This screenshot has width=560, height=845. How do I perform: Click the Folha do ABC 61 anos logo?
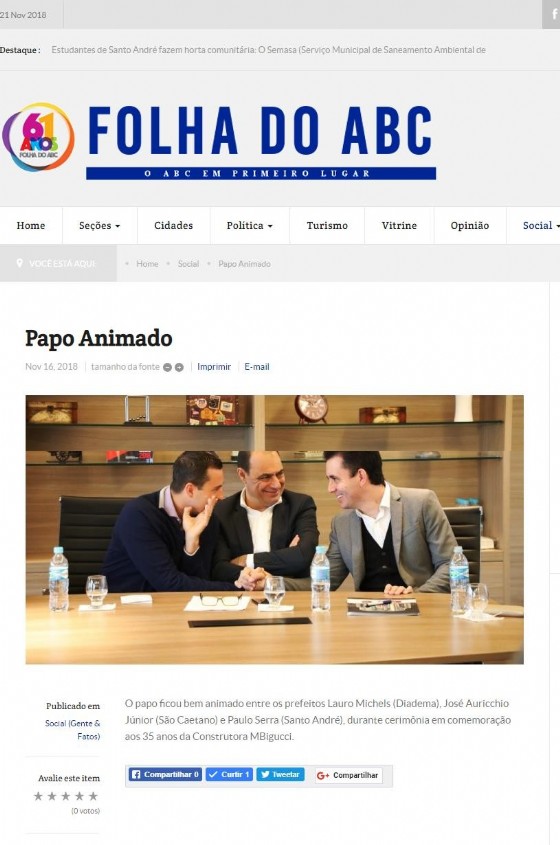point(38,137)
